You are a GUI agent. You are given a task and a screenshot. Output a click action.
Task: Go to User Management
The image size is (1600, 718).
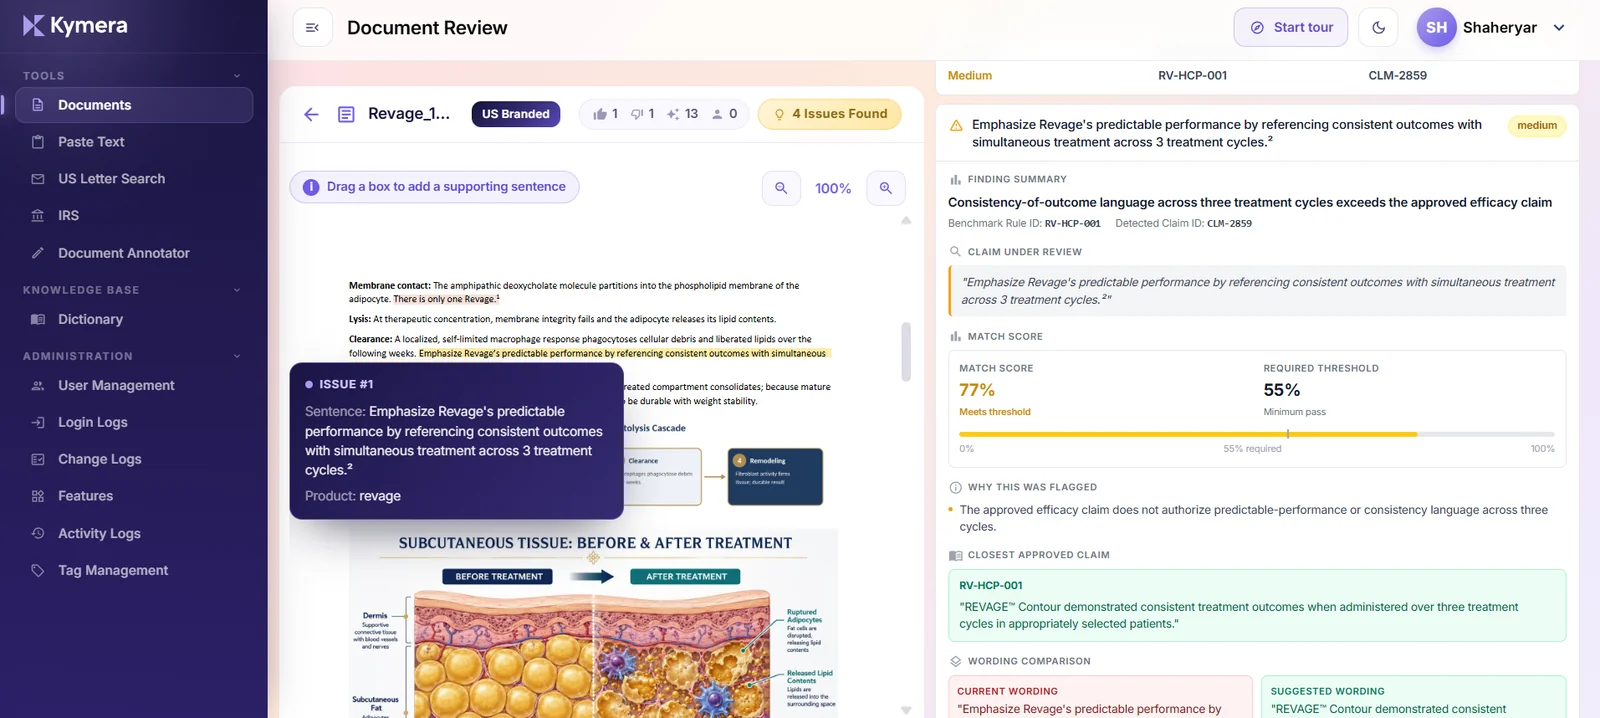coord(134,385)
